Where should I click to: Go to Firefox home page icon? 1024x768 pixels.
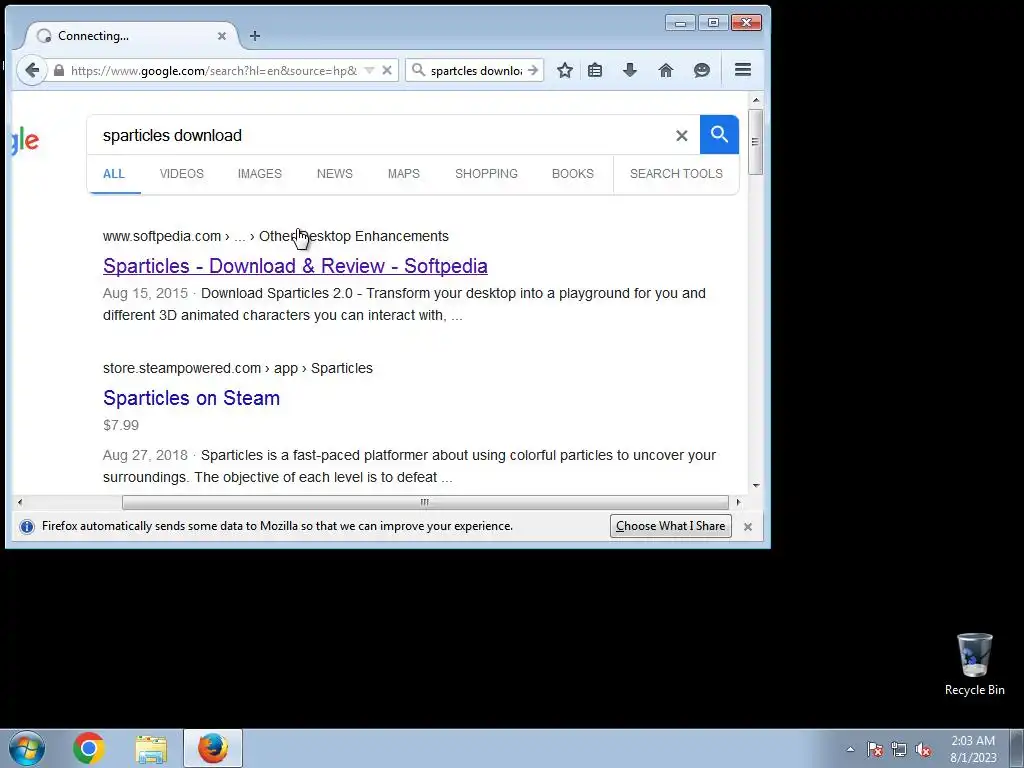pos(665,70)
